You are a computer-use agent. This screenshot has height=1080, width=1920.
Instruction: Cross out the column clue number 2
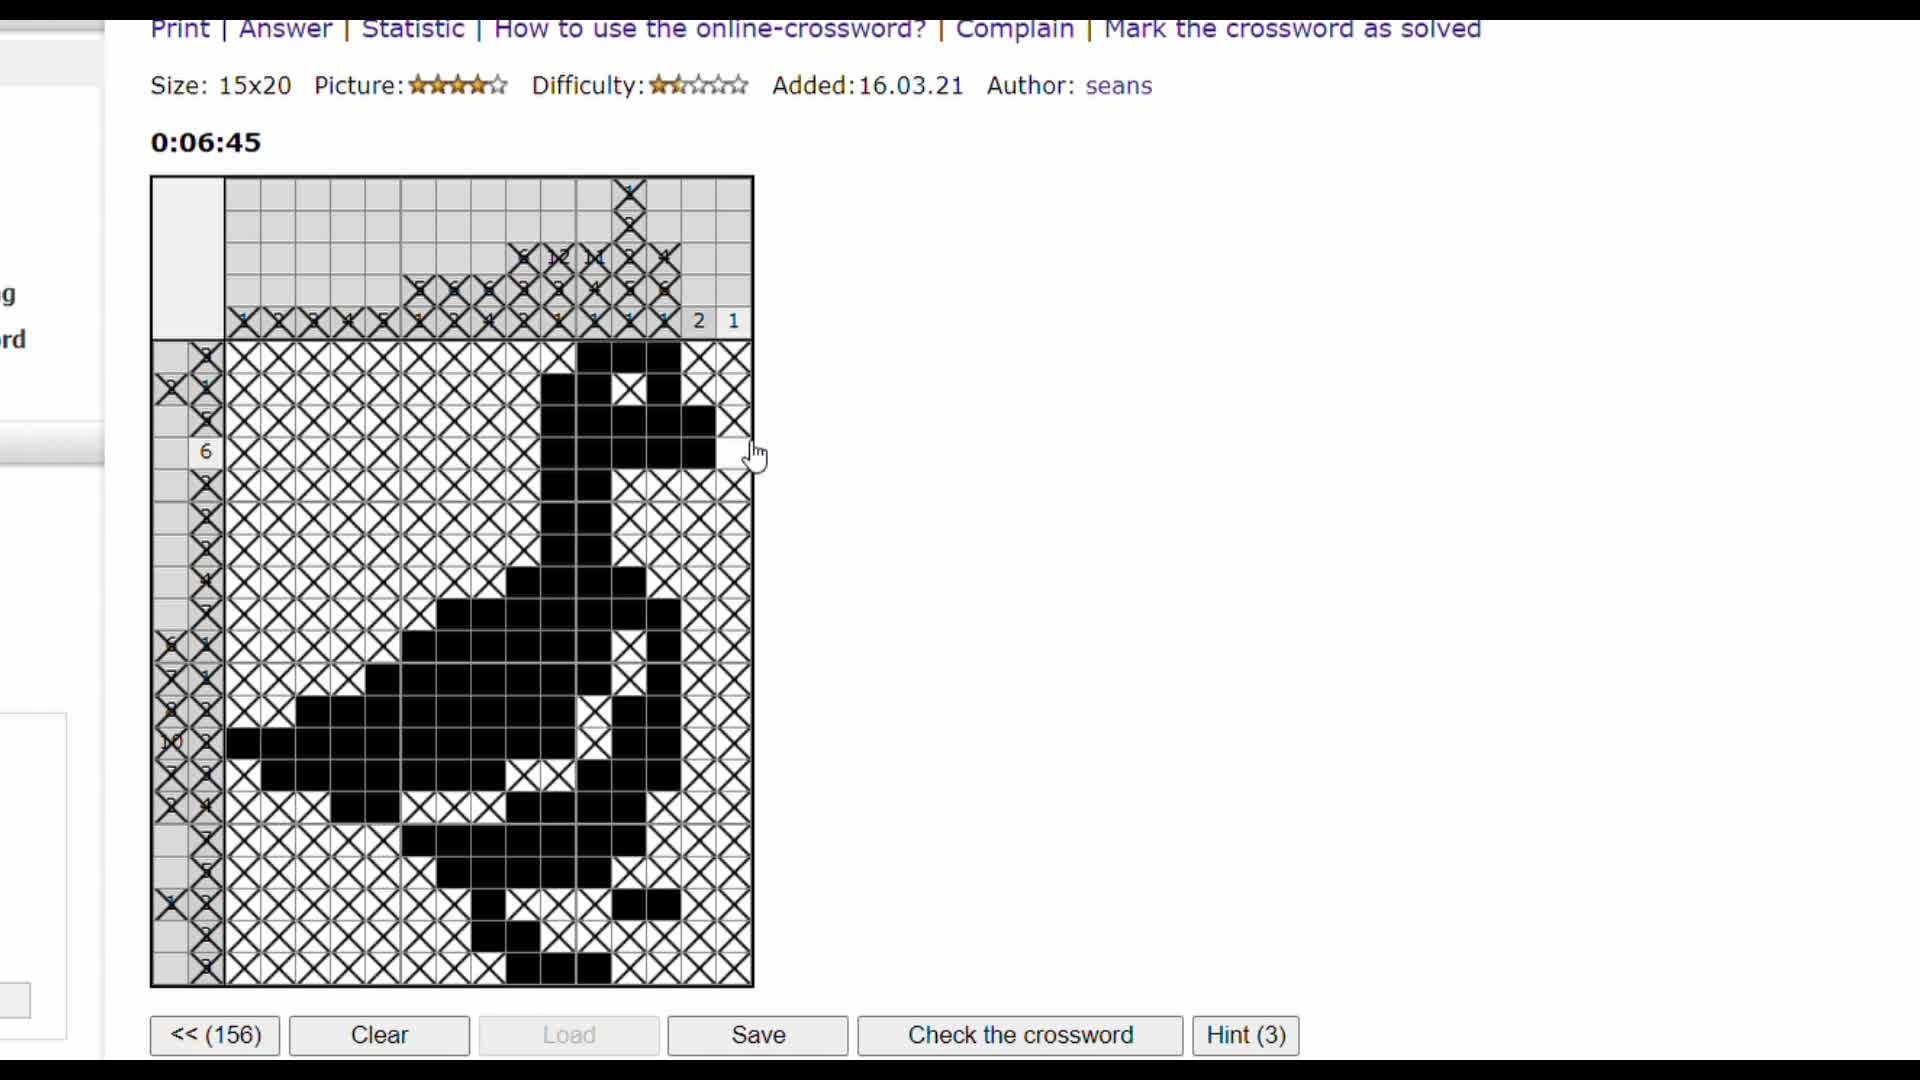pyautogui.click(x=699, y=321)
